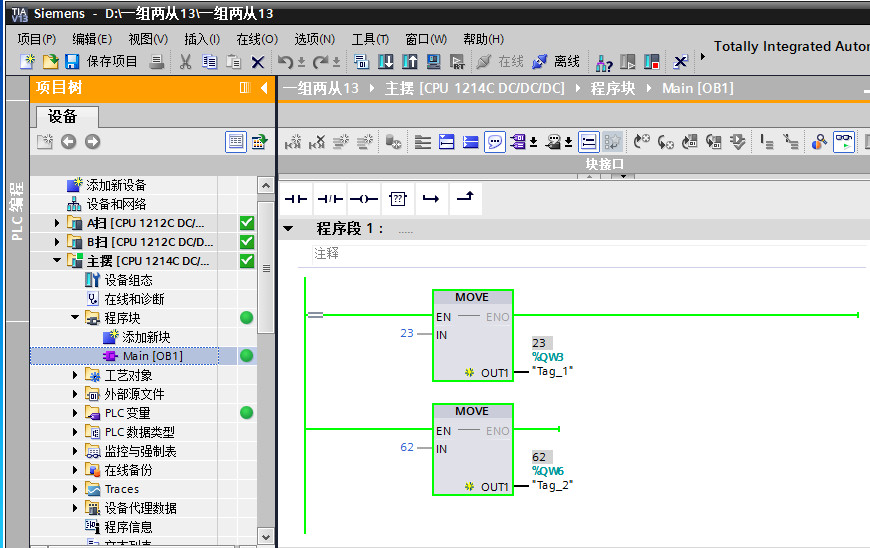Open 设备组态 under 主摆

[x=128, y=280]
